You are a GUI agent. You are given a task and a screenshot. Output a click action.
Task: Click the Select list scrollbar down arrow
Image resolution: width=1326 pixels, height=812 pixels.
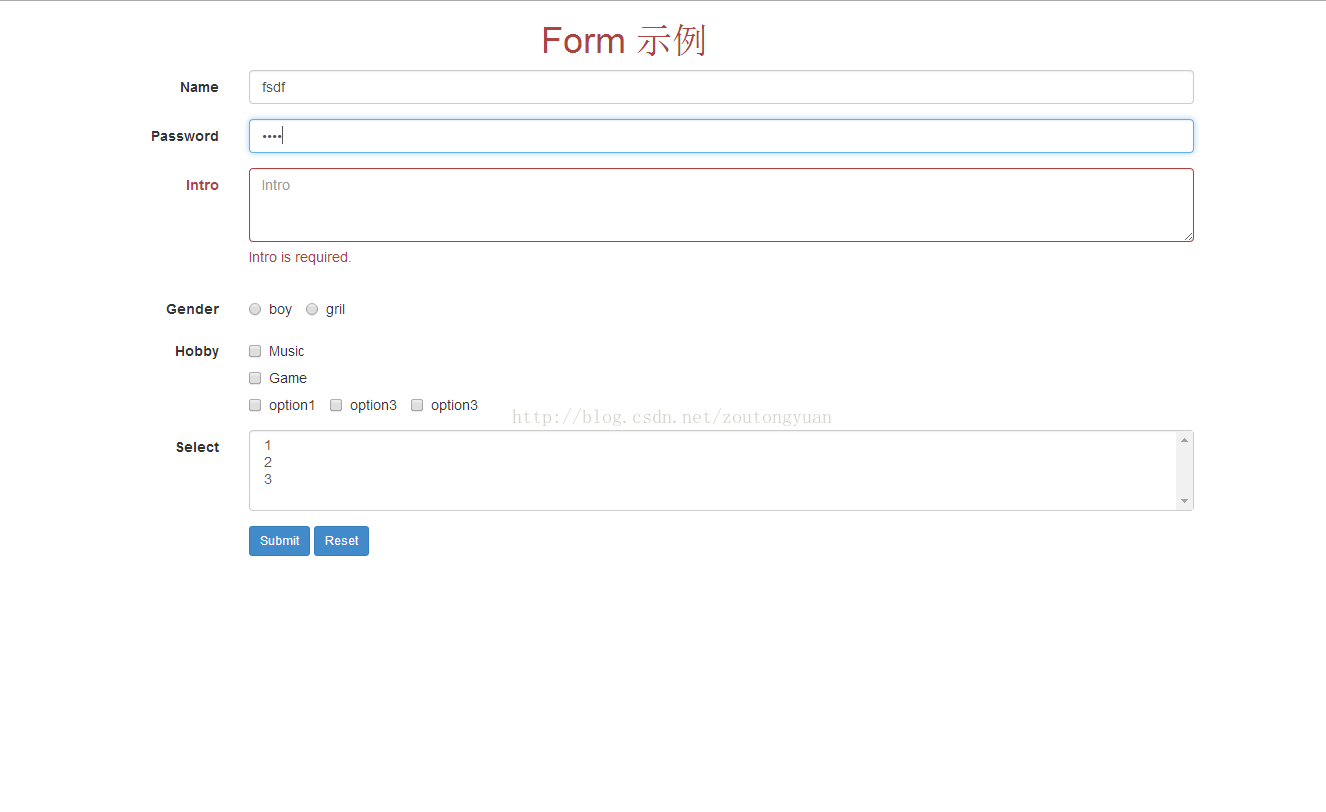[1184, 501]
